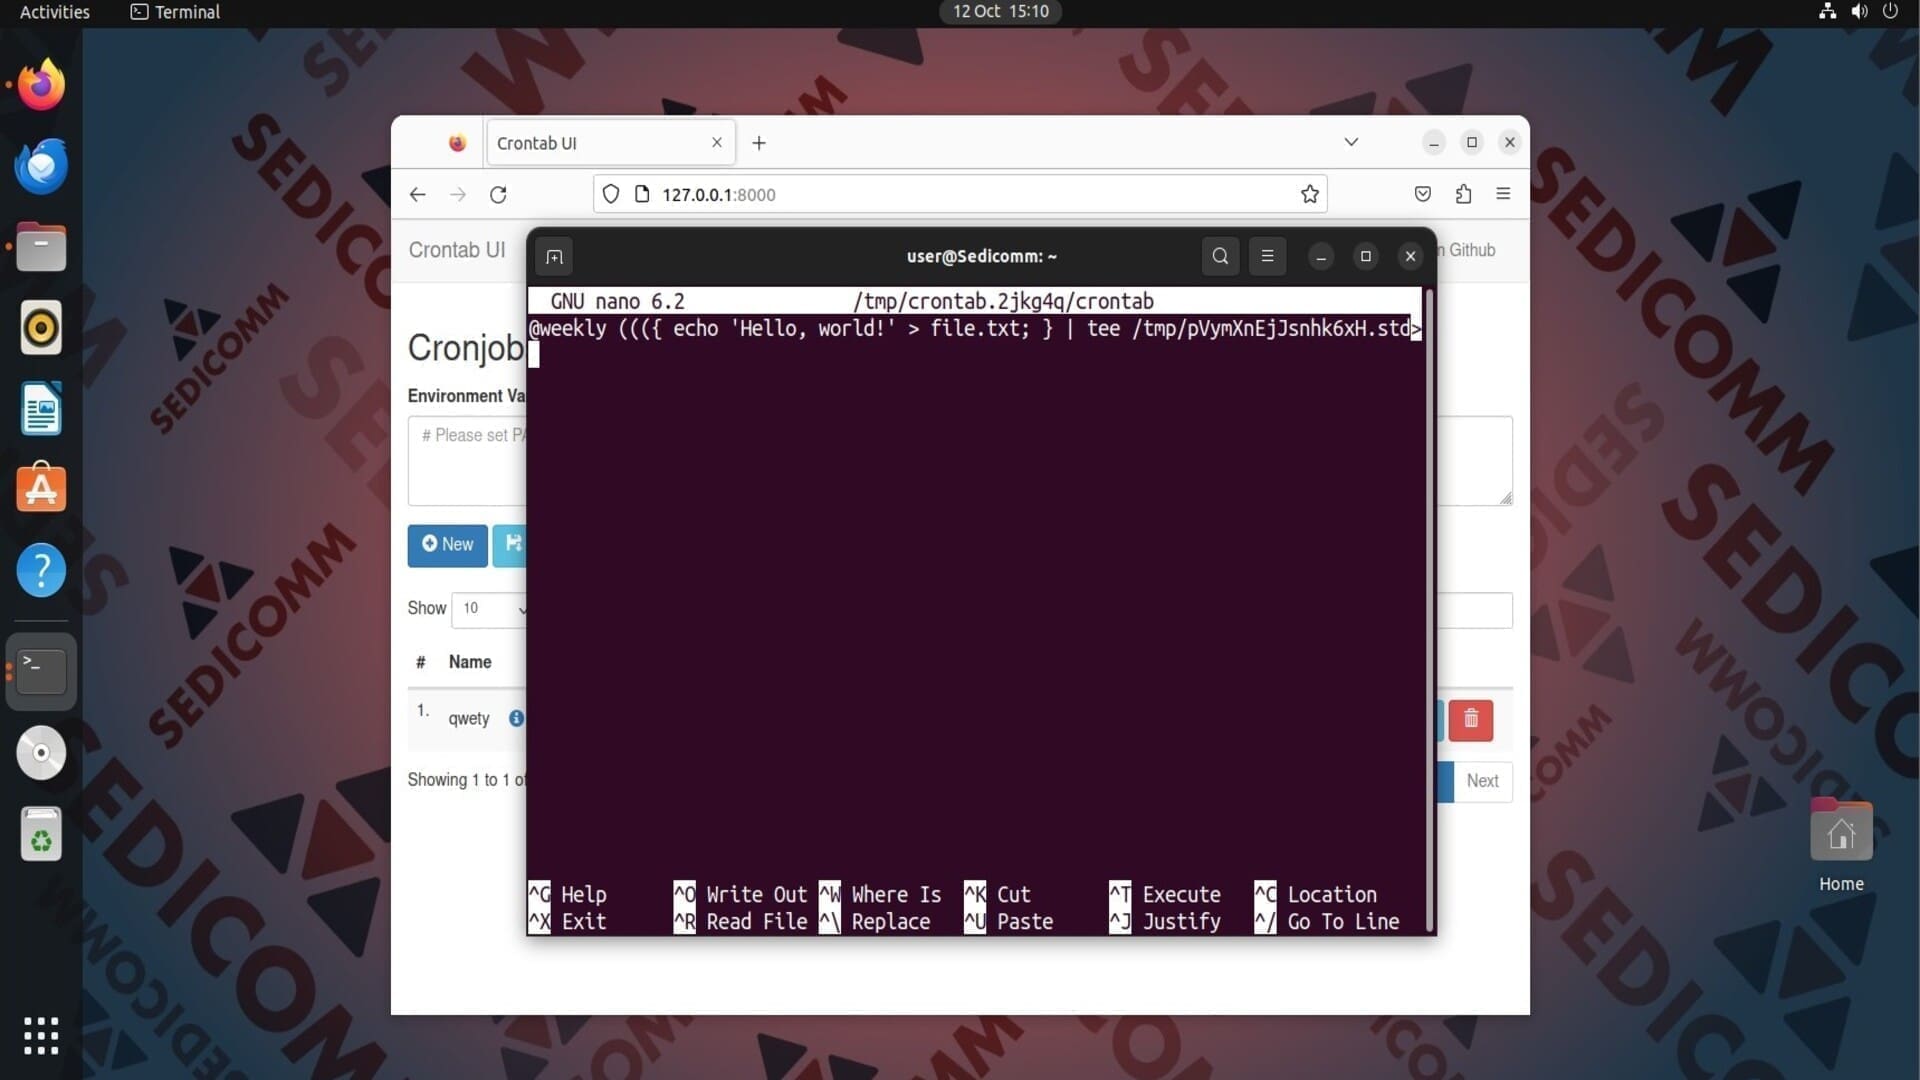Delete the qwety job with trash button

[x=1470, y=720]
